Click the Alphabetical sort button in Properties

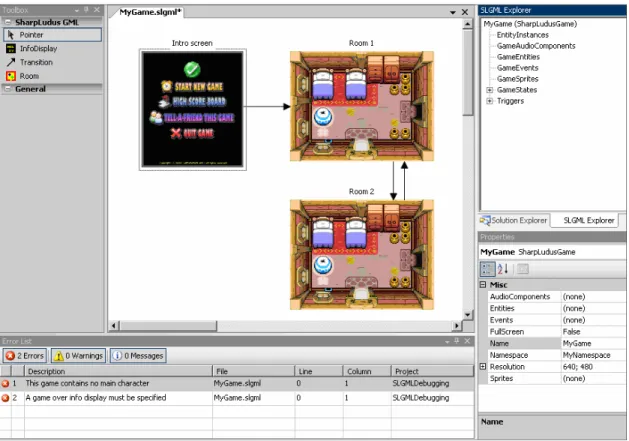pos(503,269)
